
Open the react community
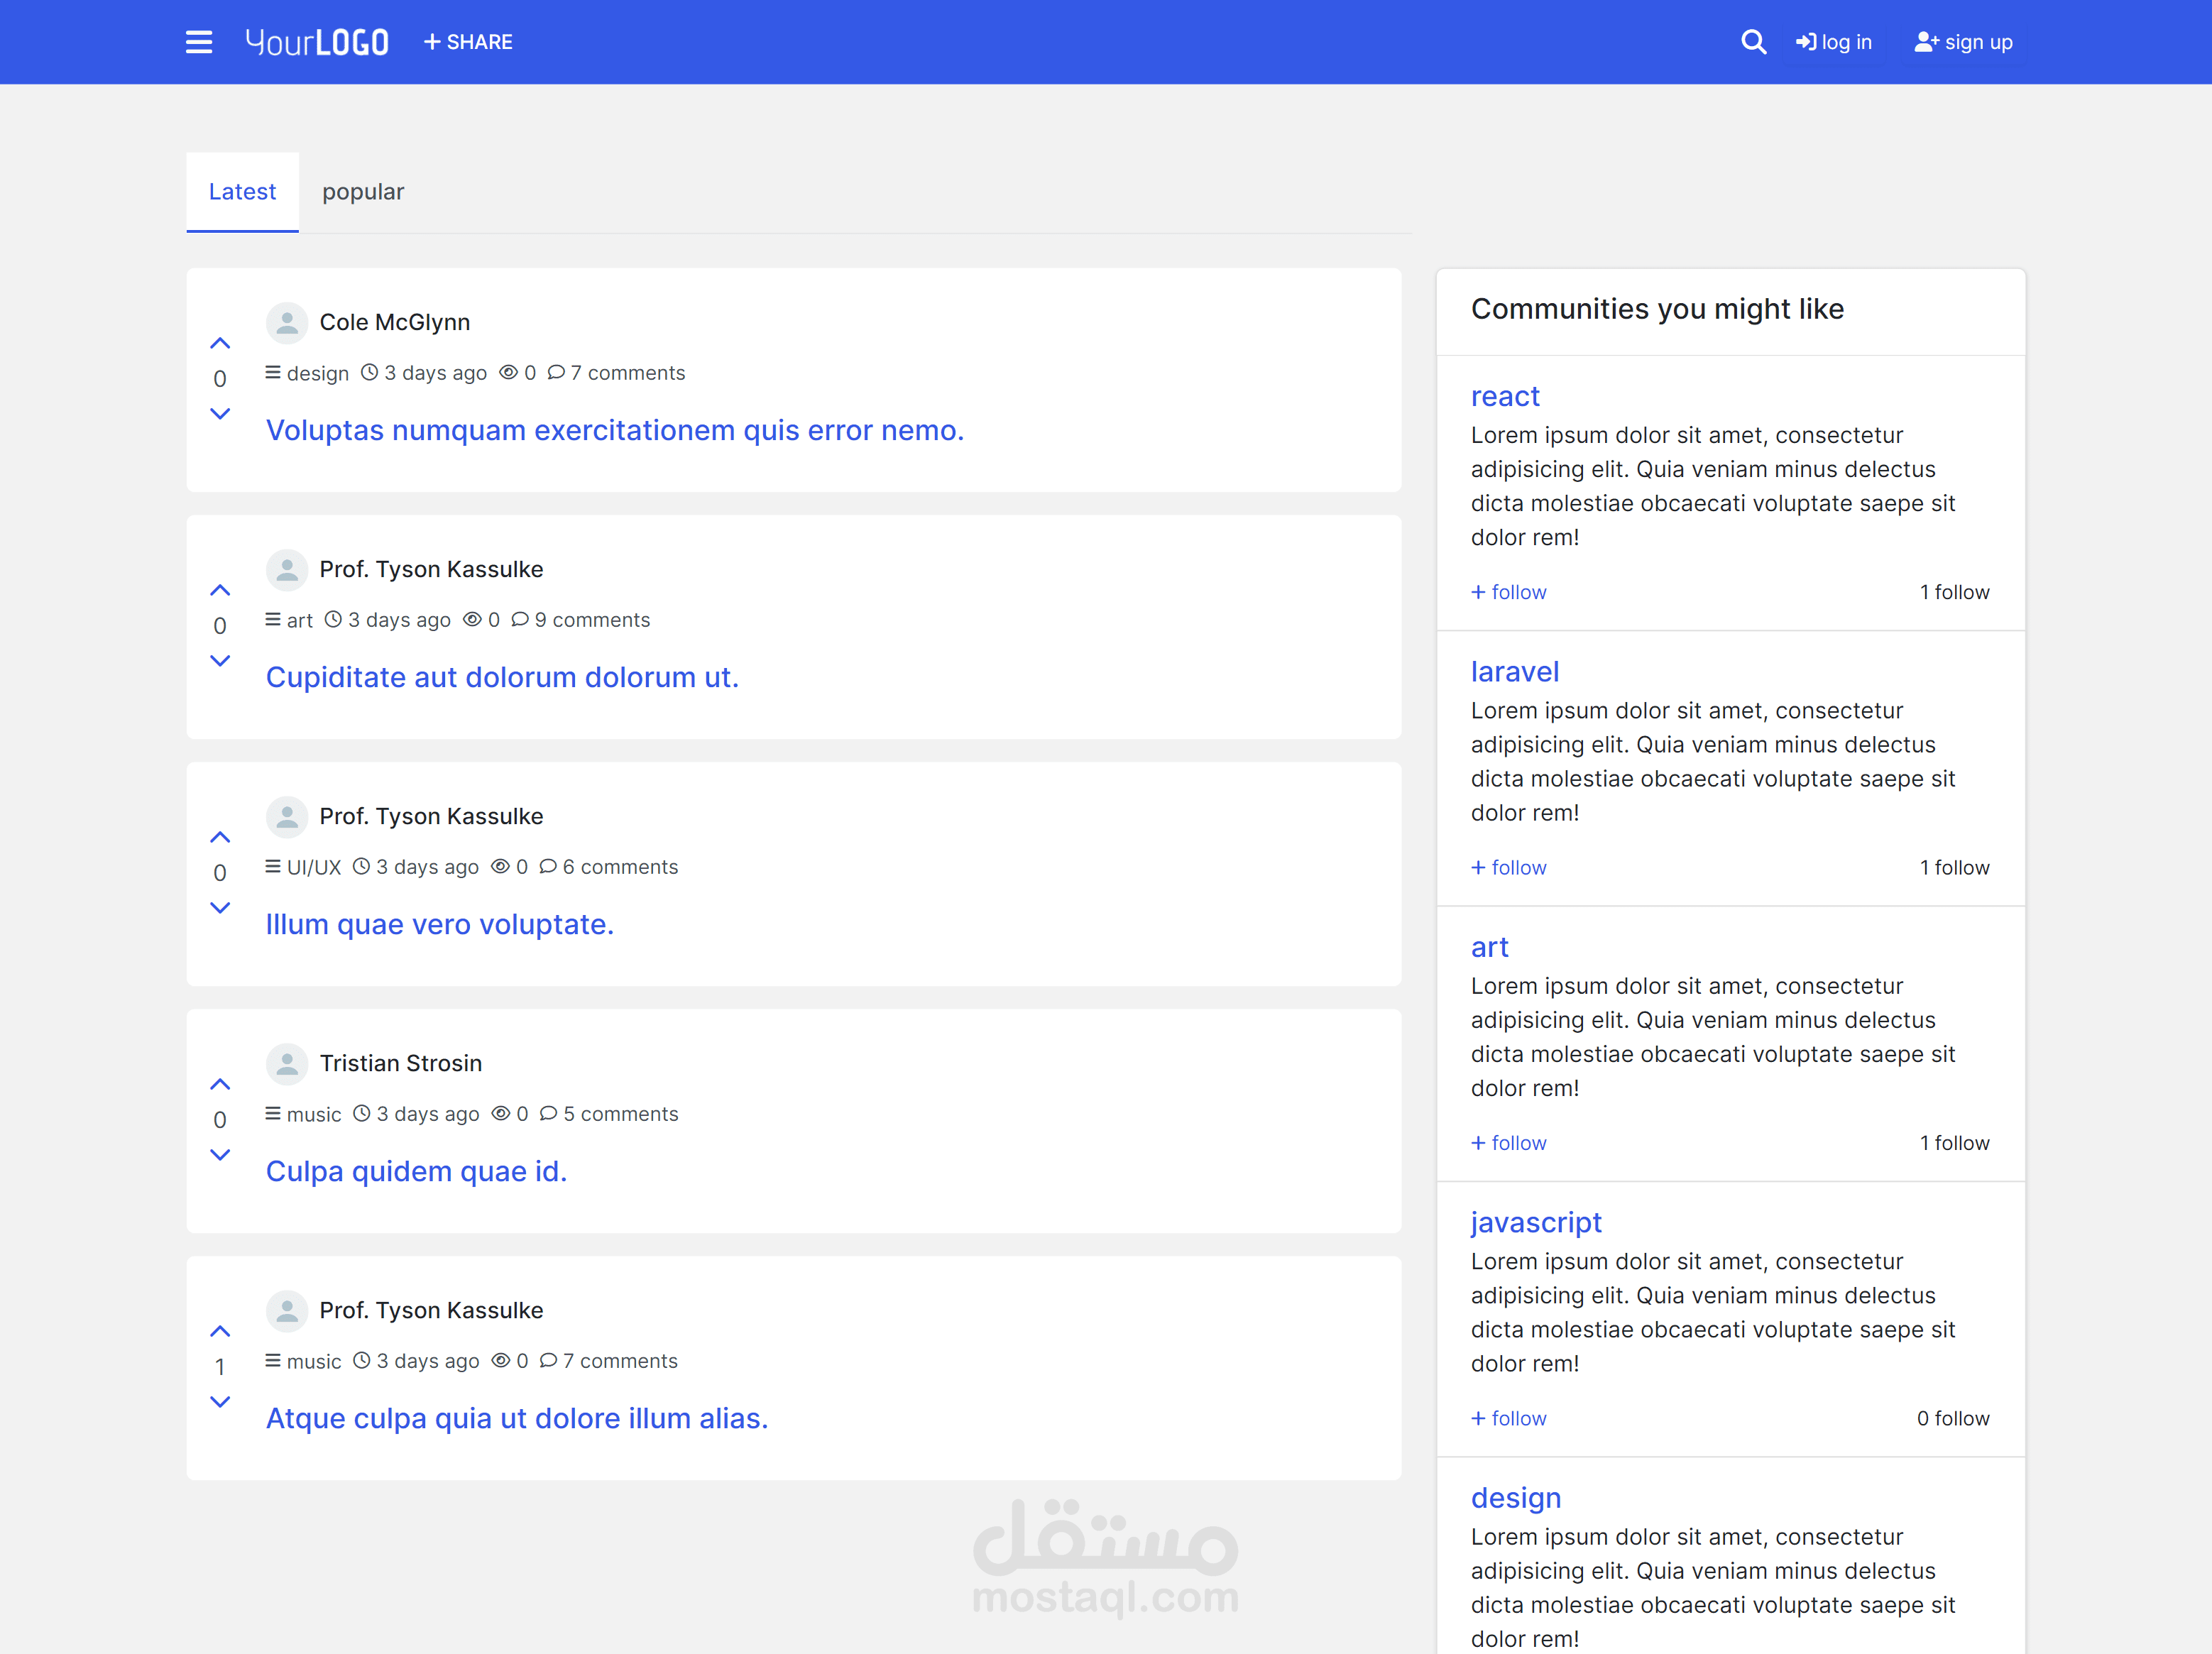point(1505,396)
